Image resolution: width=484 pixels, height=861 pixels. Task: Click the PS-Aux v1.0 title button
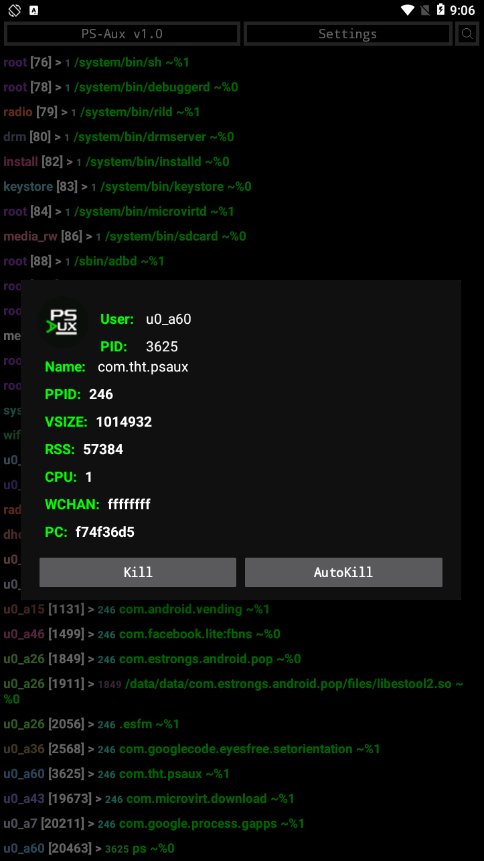click(x=122, y=34)
